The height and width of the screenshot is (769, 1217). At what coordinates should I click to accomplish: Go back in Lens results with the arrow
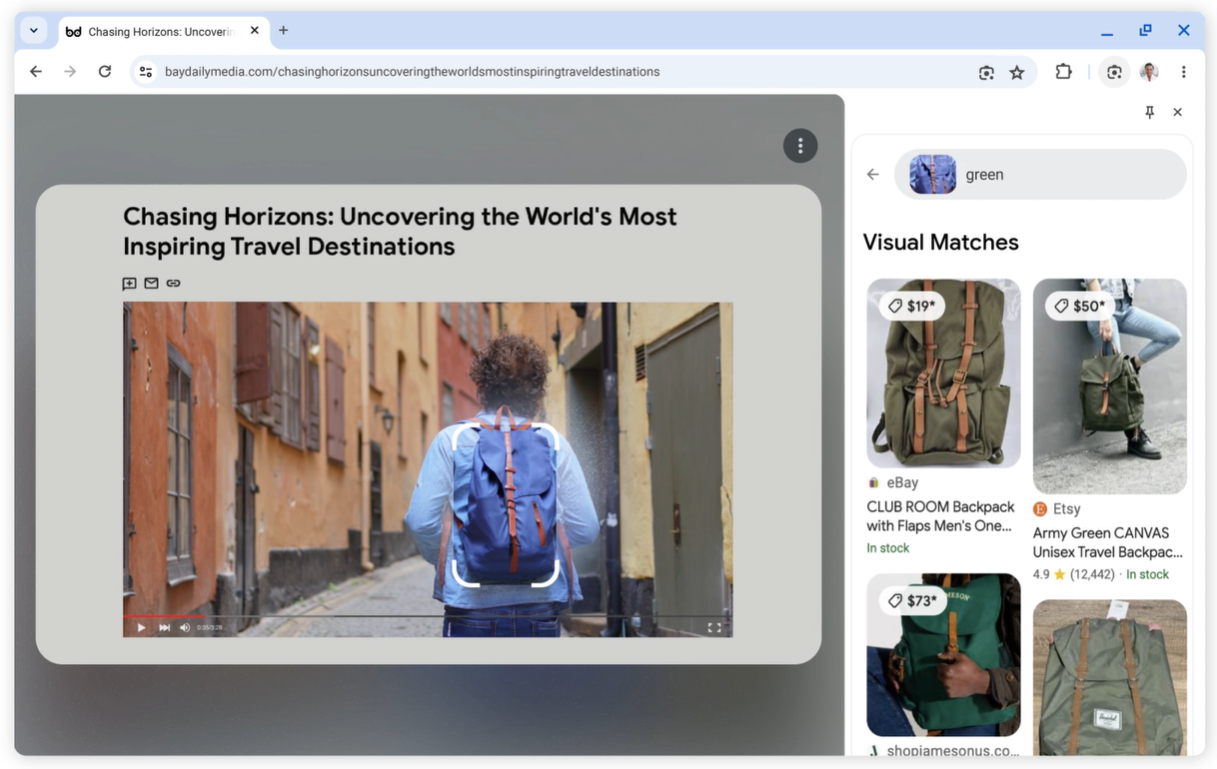tap(872, 174)
